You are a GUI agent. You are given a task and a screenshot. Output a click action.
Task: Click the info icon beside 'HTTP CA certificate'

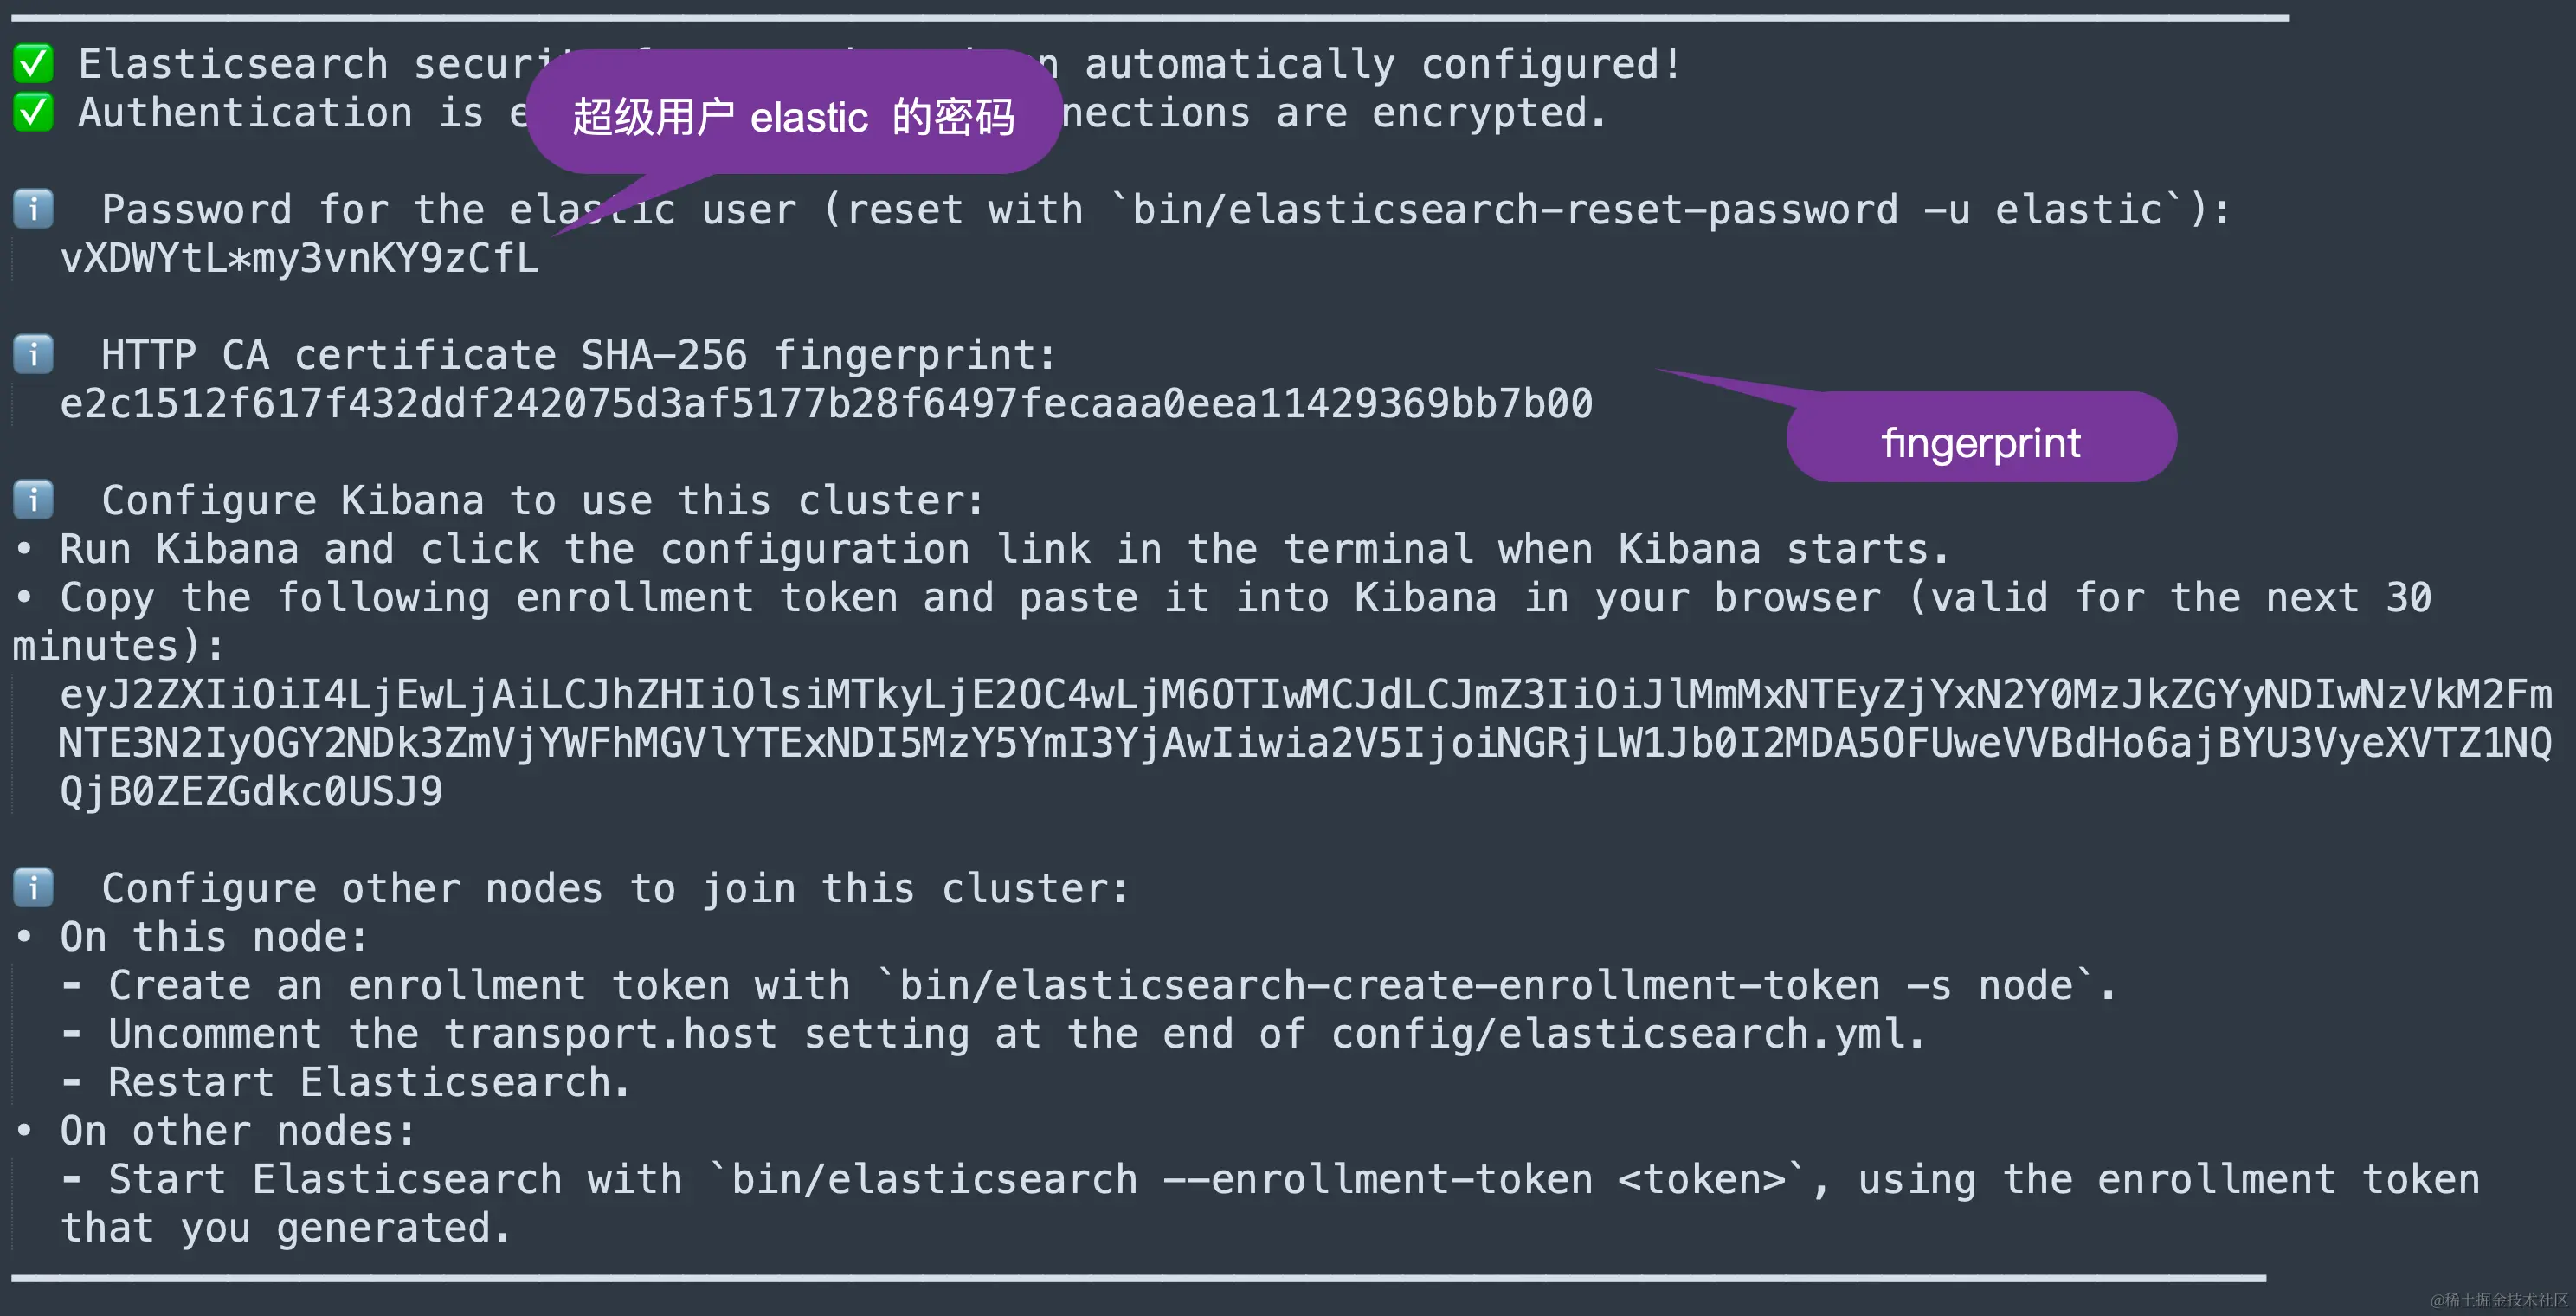(33, 354)
